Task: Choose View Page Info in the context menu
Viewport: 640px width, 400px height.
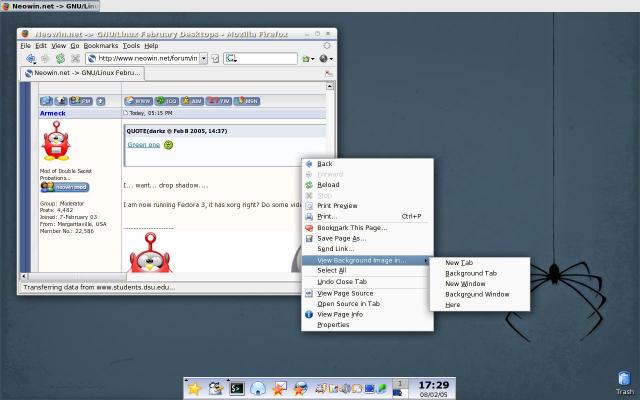Action: [367, 315]
